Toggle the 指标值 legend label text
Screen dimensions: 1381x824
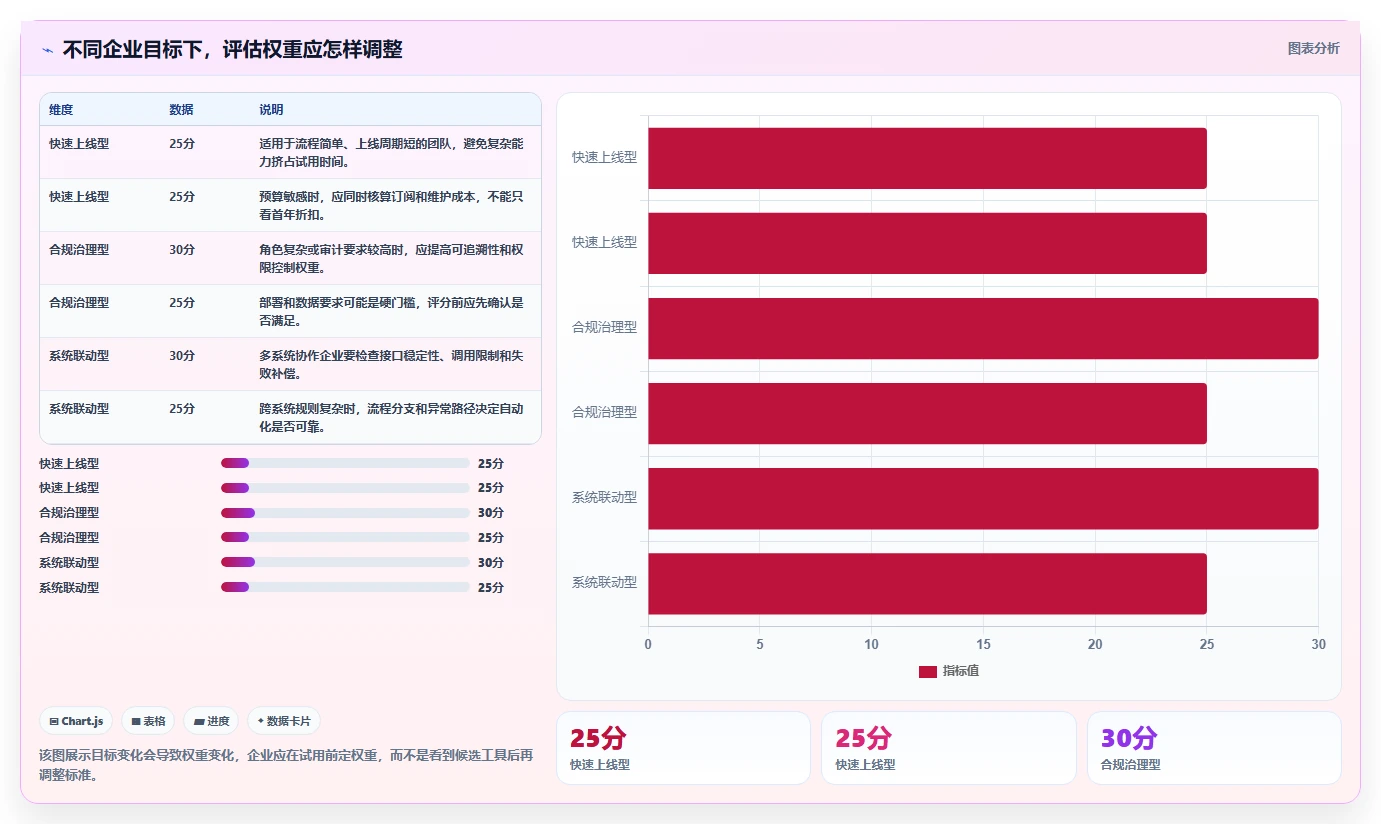coord(961,671)
